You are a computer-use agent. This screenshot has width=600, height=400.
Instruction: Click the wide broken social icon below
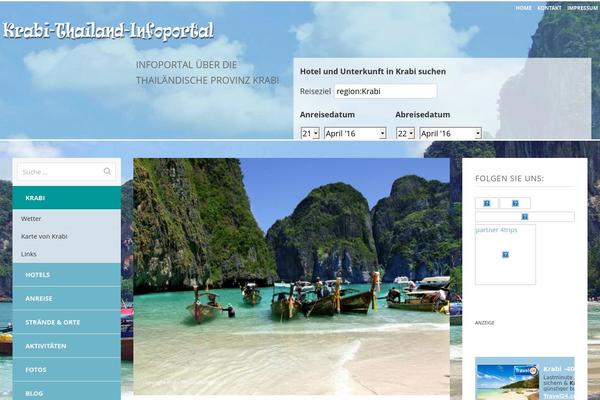(525, 217)
